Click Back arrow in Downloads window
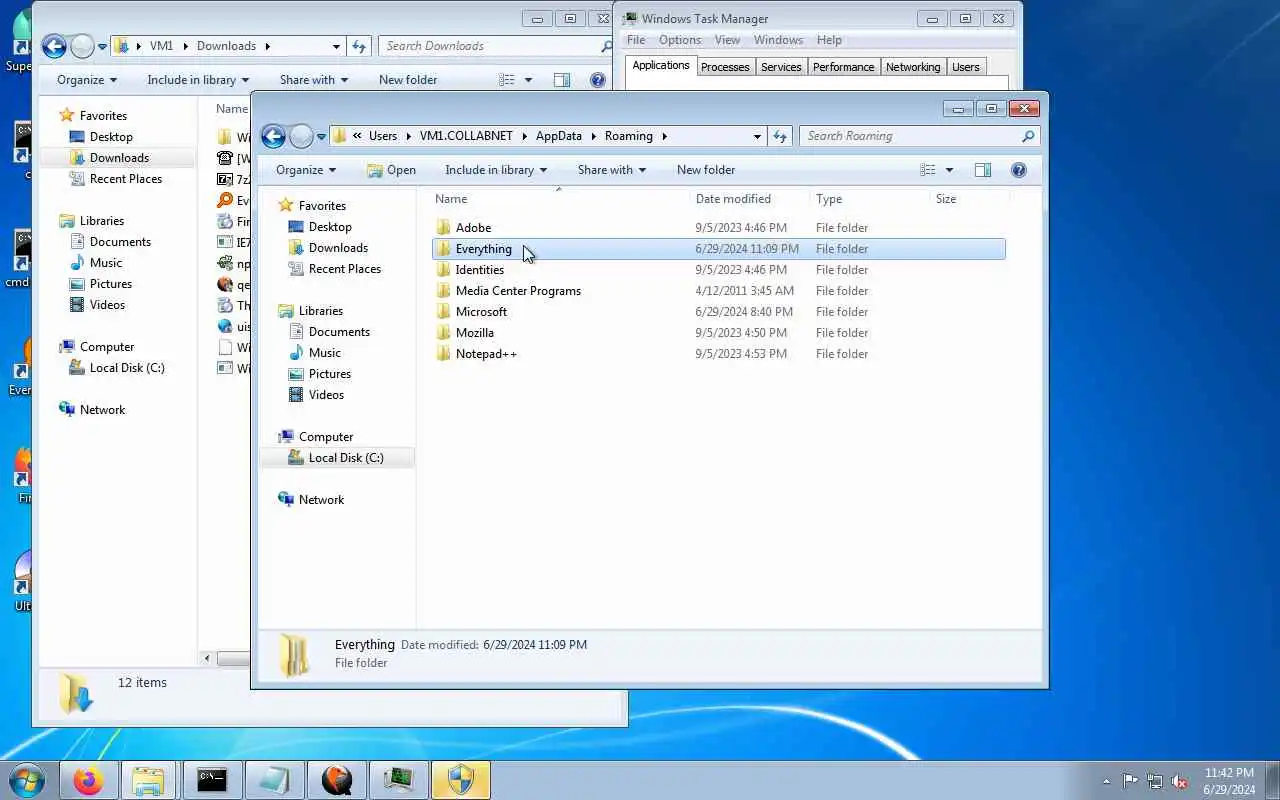The image size is (1280, 800). (54, 46)
